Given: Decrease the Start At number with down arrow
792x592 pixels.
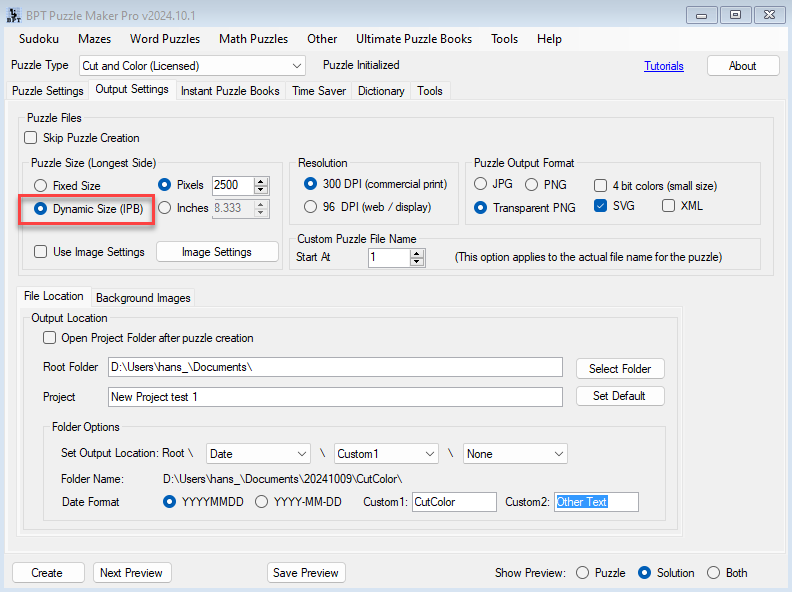Looking at the screenshot, I should click(418, 262).
